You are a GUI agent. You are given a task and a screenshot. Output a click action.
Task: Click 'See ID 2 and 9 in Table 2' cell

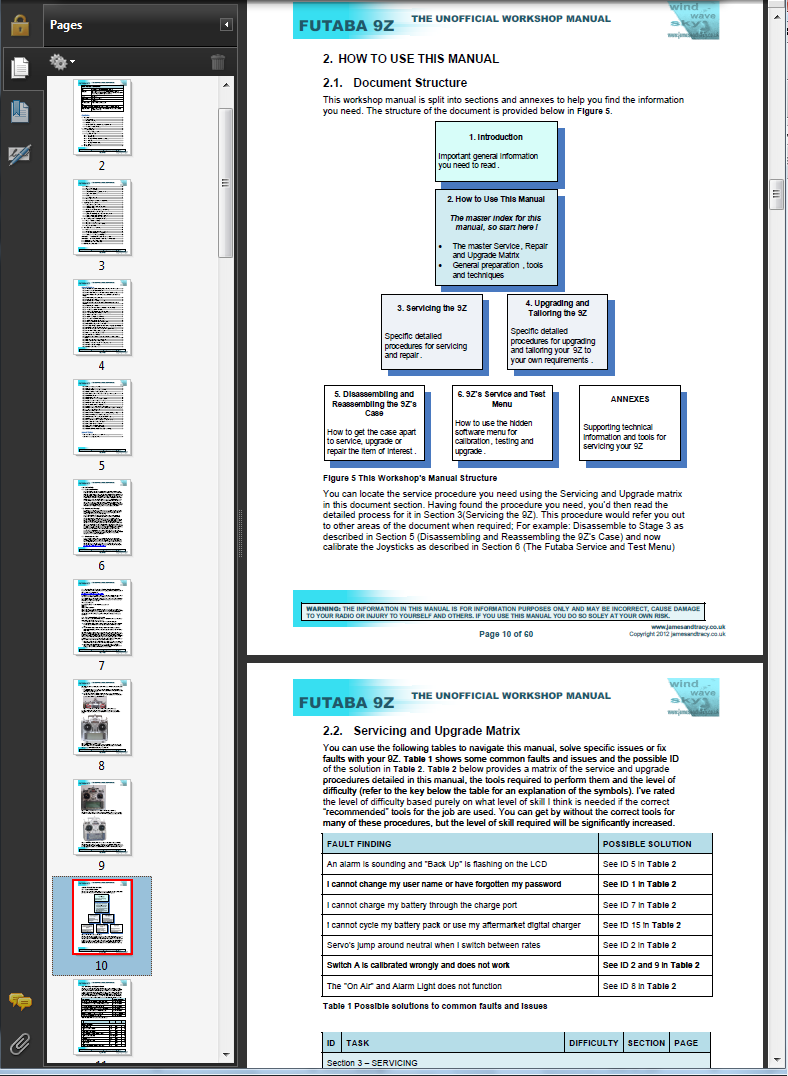click(656, 966)
